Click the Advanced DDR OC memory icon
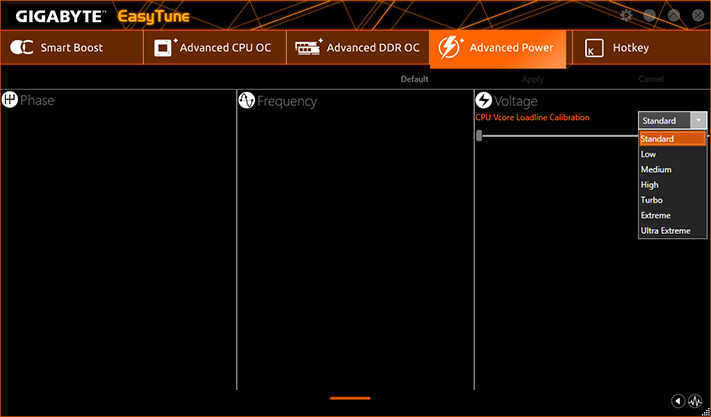Screen dimensions: 711x417 [x=309, y=47]
